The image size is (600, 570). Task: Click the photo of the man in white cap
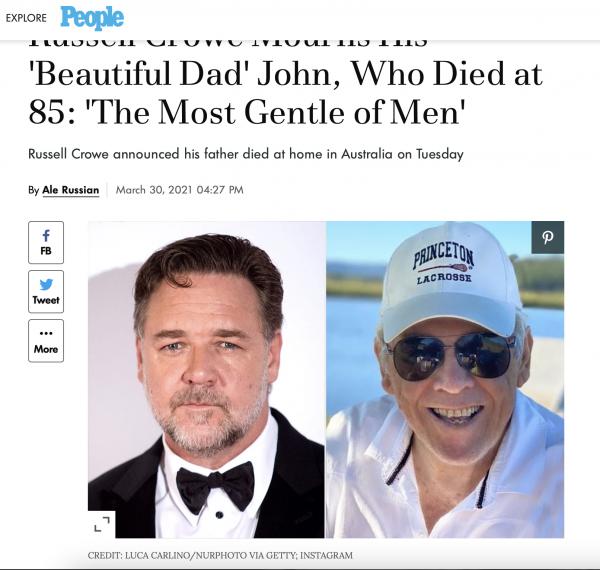[445, 379]
